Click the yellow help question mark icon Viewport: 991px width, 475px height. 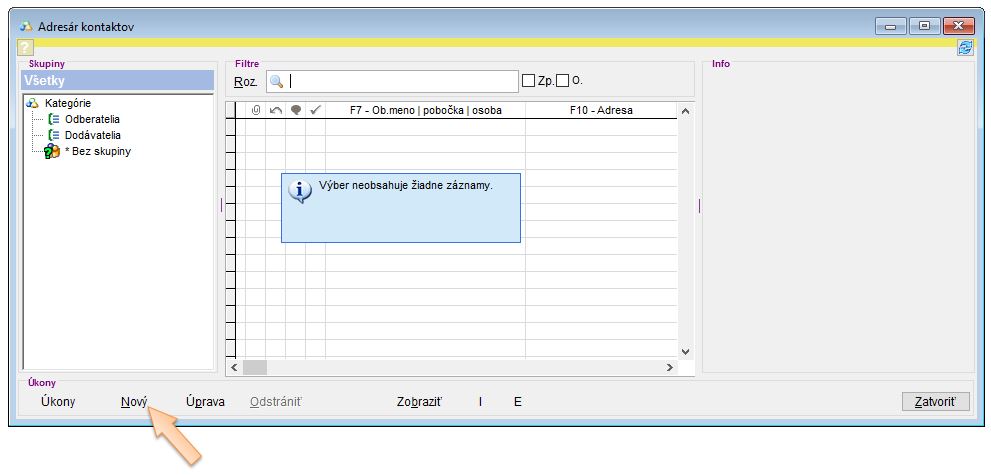26,48
